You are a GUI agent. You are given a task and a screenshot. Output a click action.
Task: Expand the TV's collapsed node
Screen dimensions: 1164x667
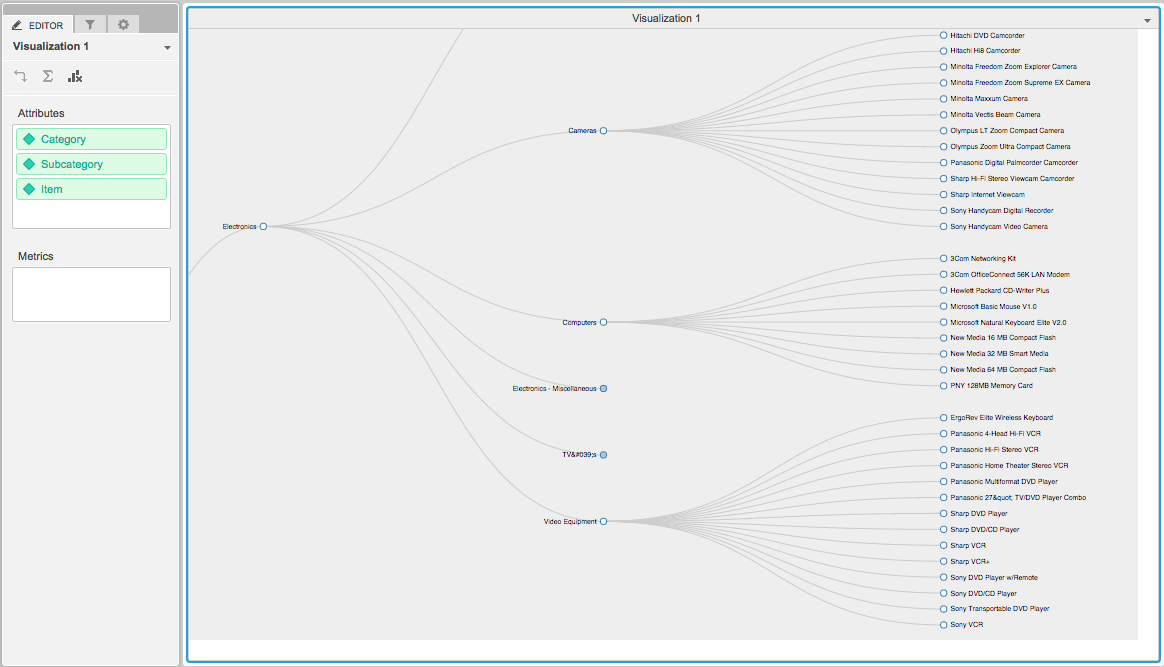(x=604, y=455)
